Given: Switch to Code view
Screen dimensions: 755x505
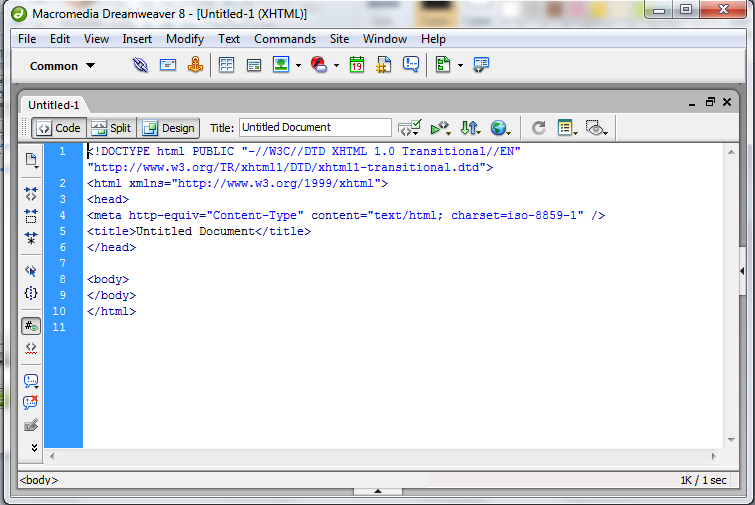Looking at the screenshot, I should click(x=59, y=128).
